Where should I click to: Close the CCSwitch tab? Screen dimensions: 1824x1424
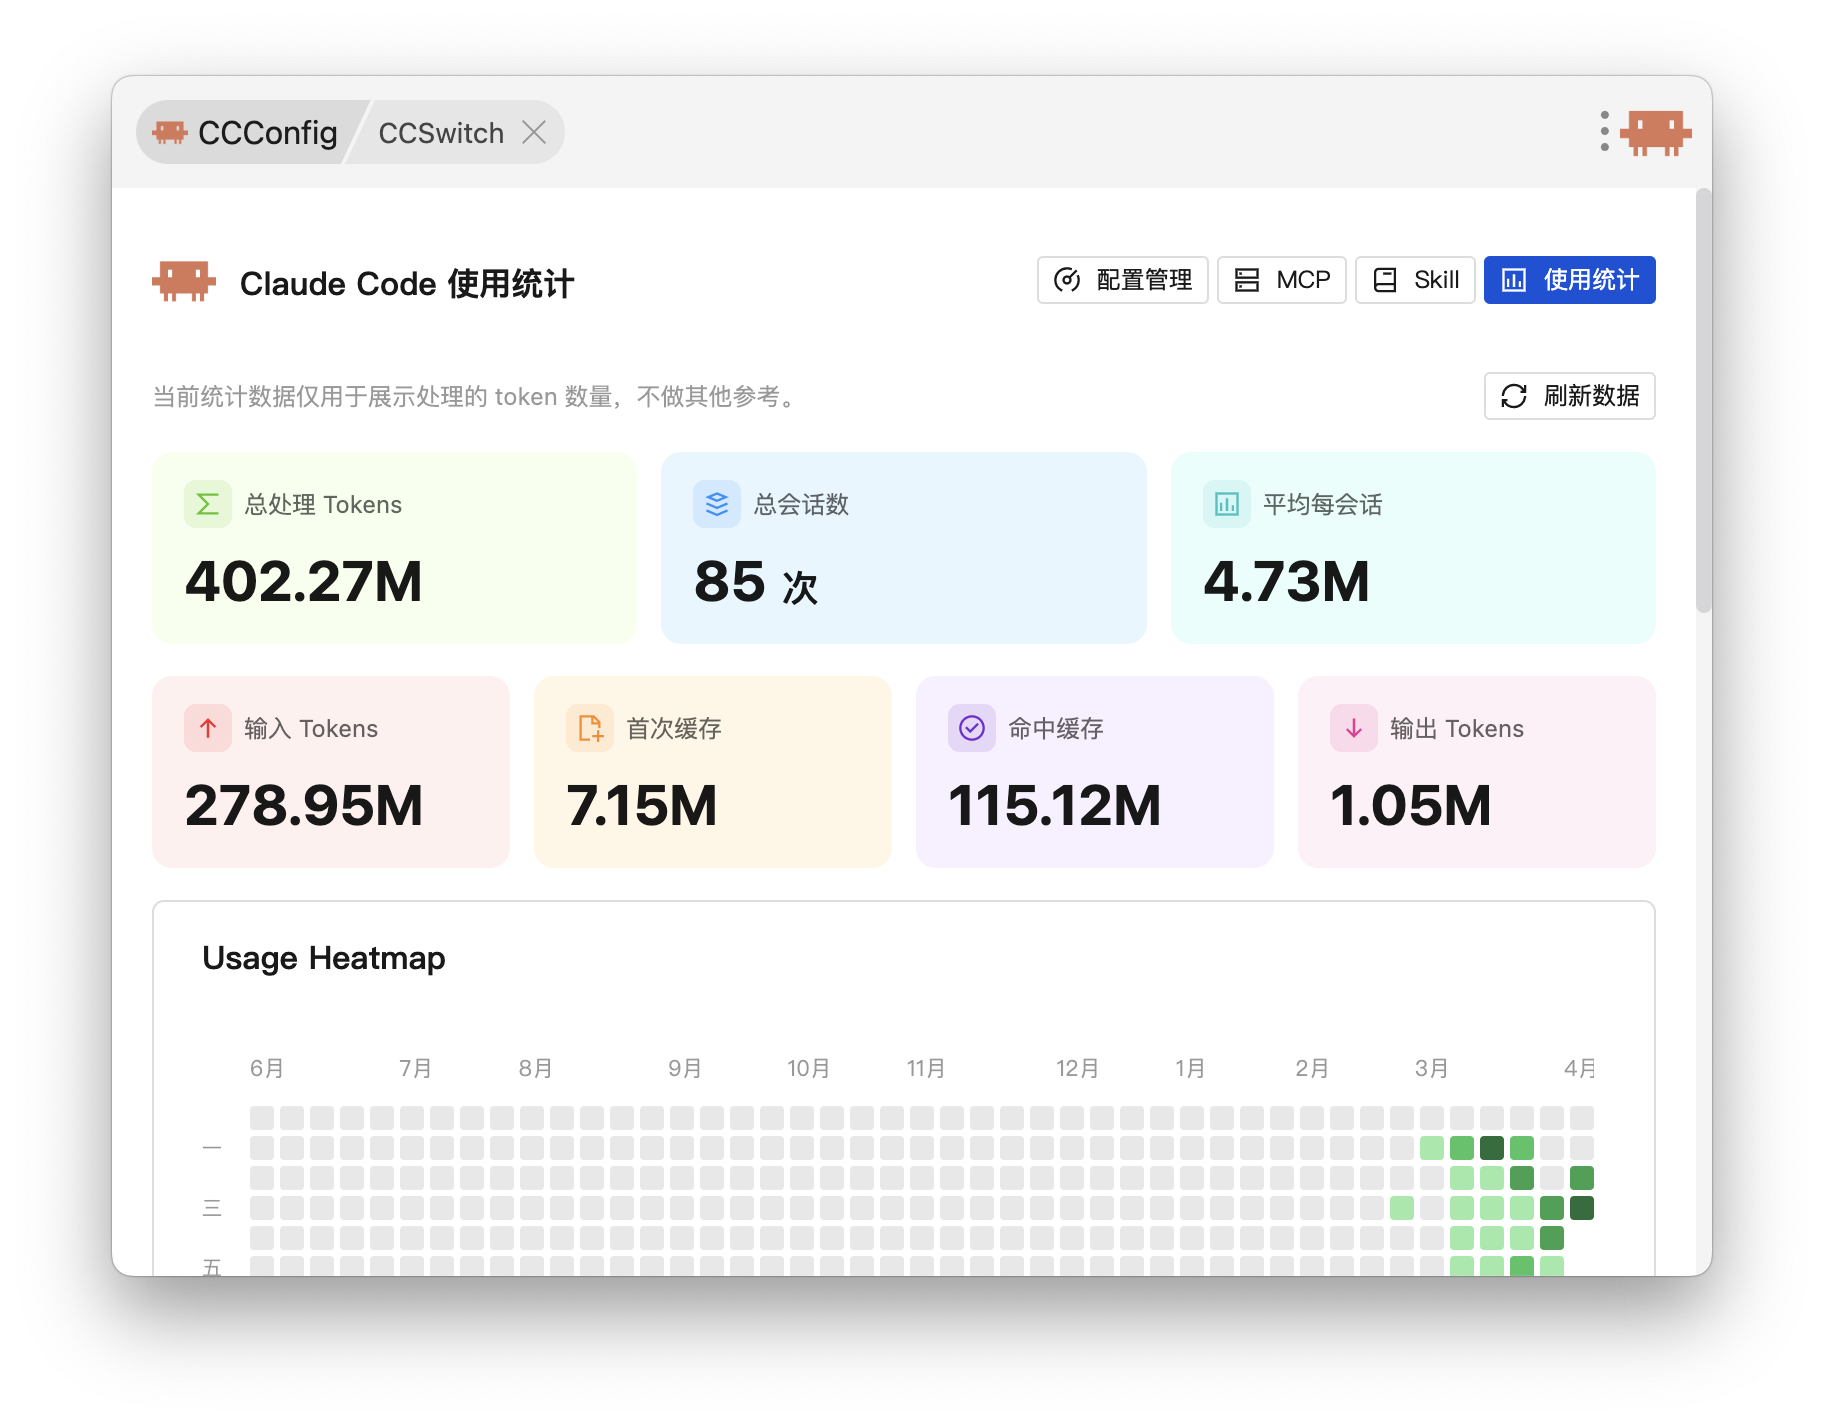pyautogui.click(x=534, y=133)
